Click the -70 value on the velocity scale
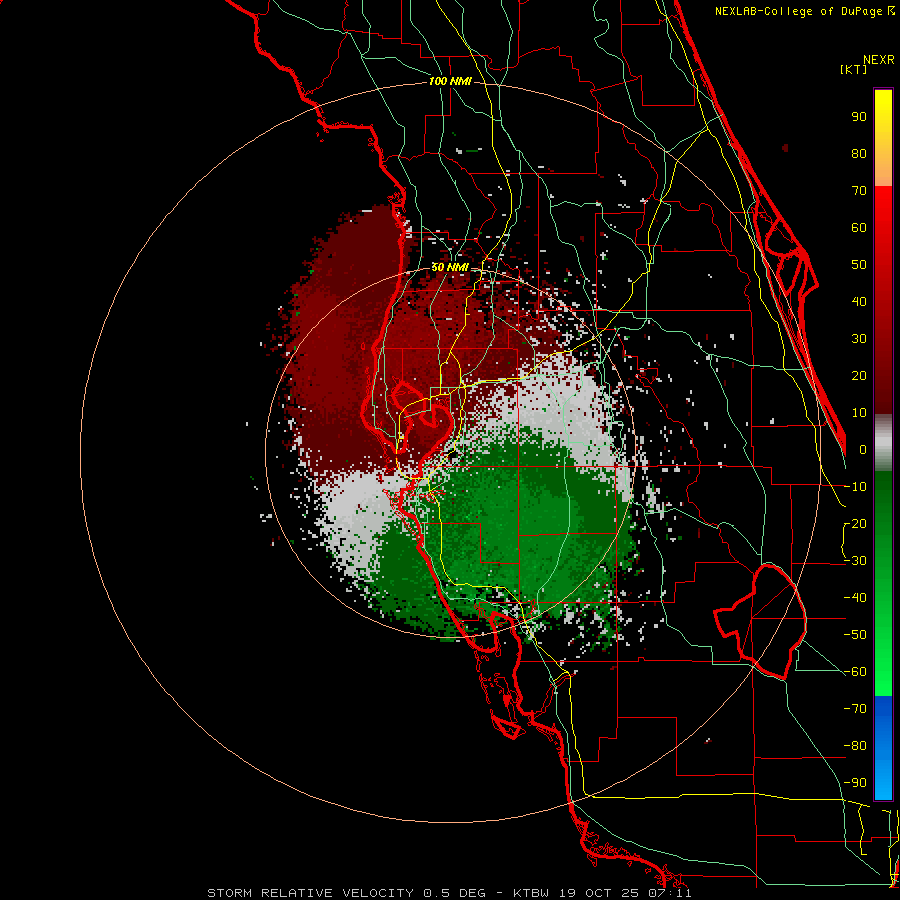900x900 pixels. [855, 709]
